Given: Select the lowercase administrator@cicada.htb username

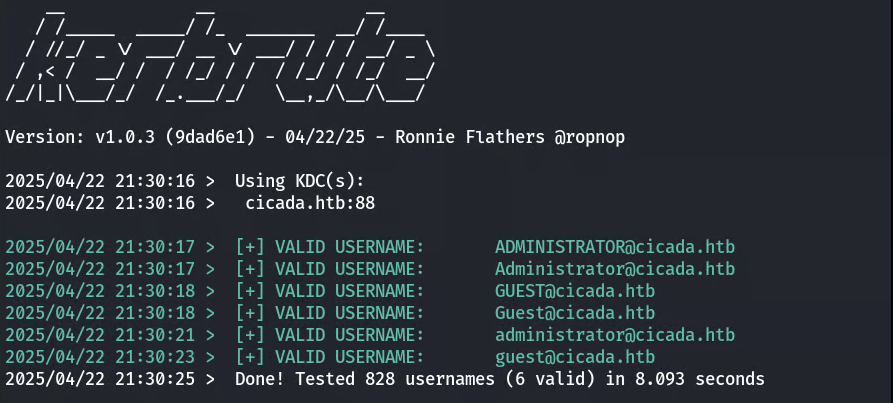Looking at the screenshot, I should click(x=615, y=334).
